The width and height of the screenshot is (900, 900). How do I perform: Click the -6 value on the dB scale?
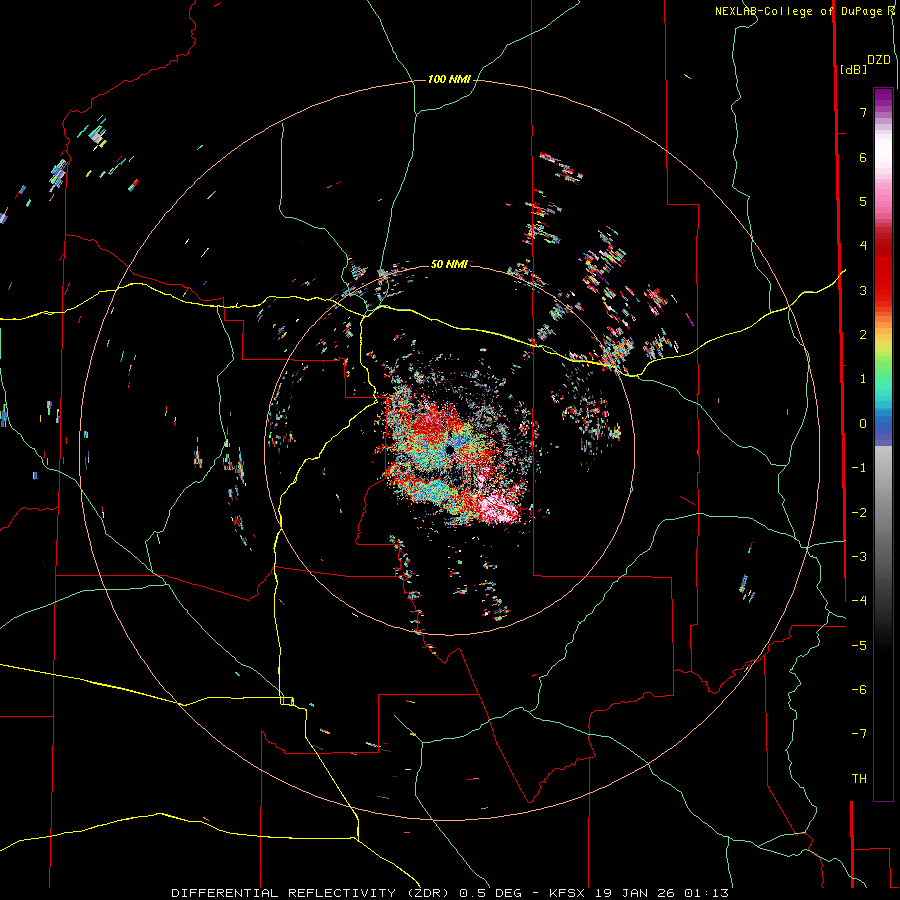859,689
